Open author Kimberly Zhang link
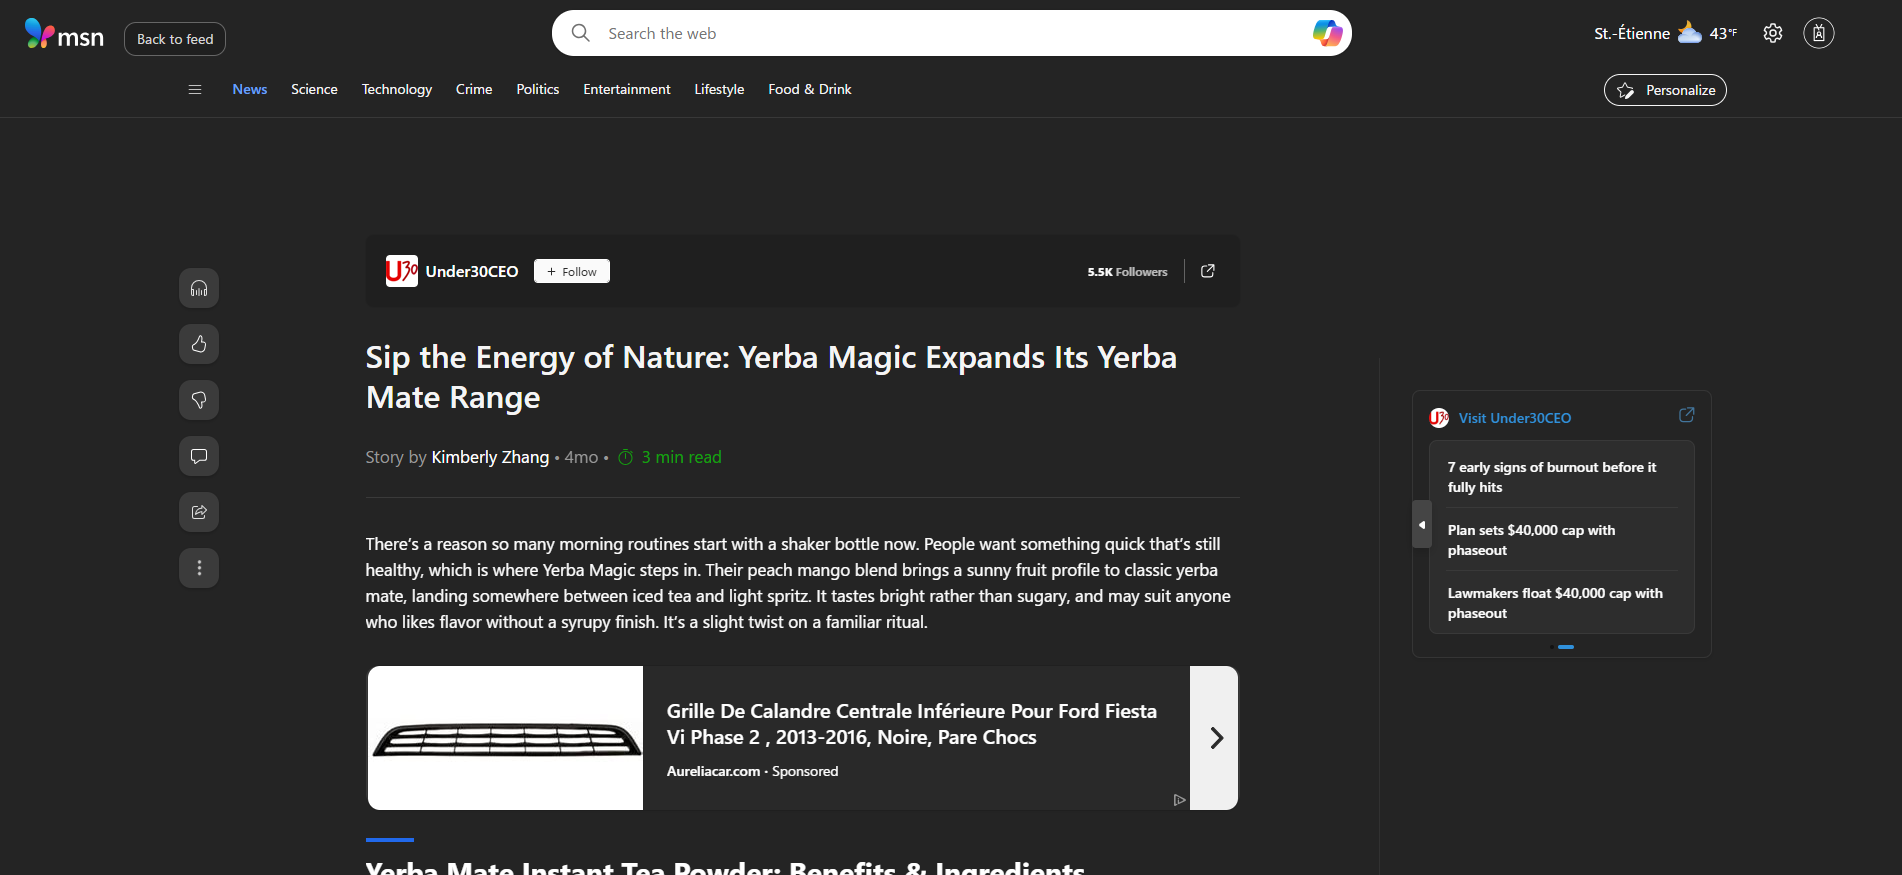This screenshot has height=875, width=1902. (490, 457)
